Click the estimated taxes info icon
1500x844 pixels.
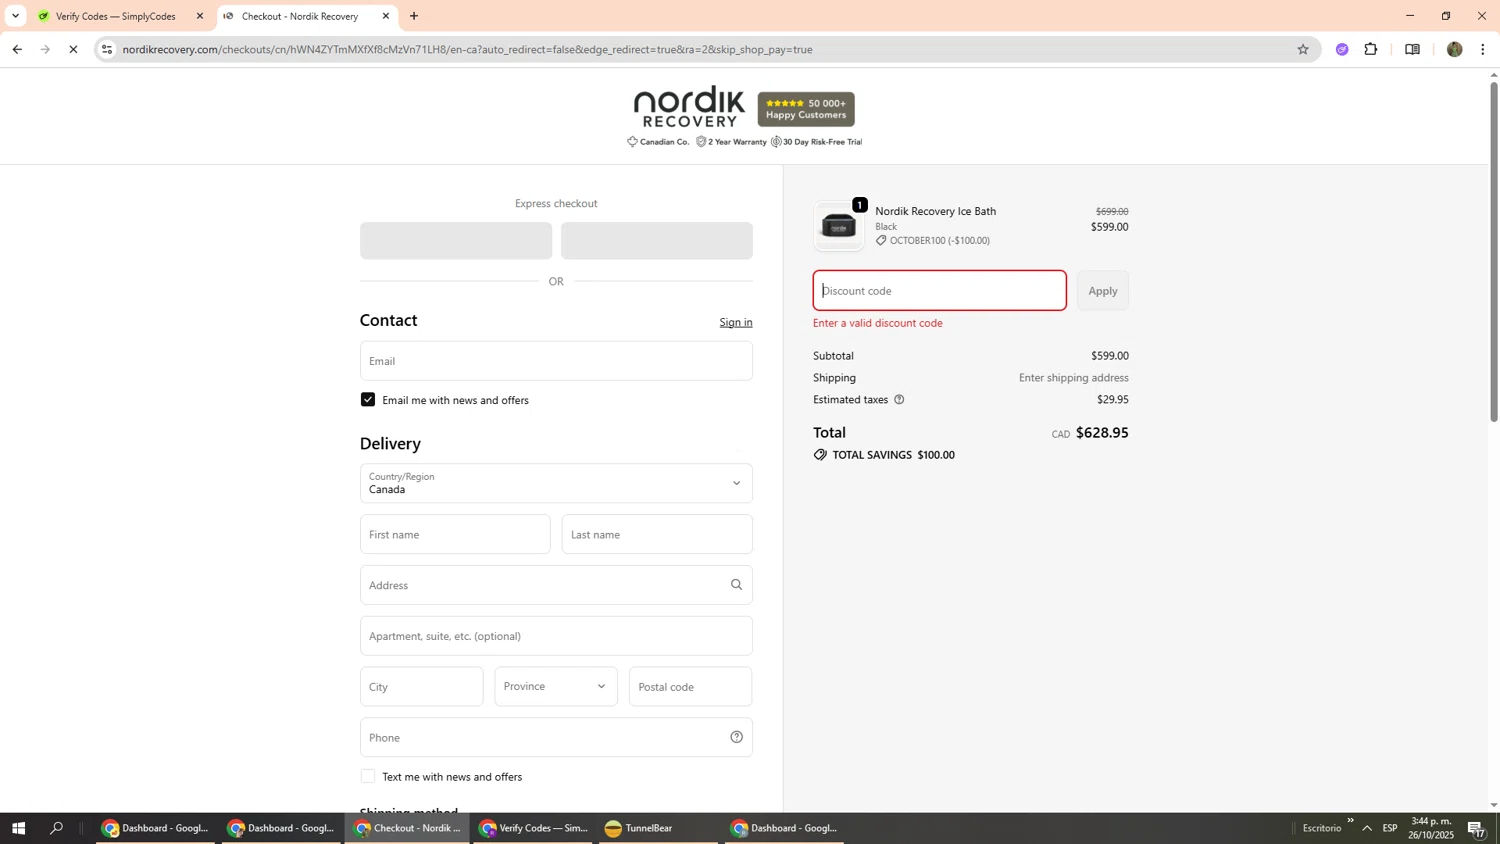(x=899, y=399)
